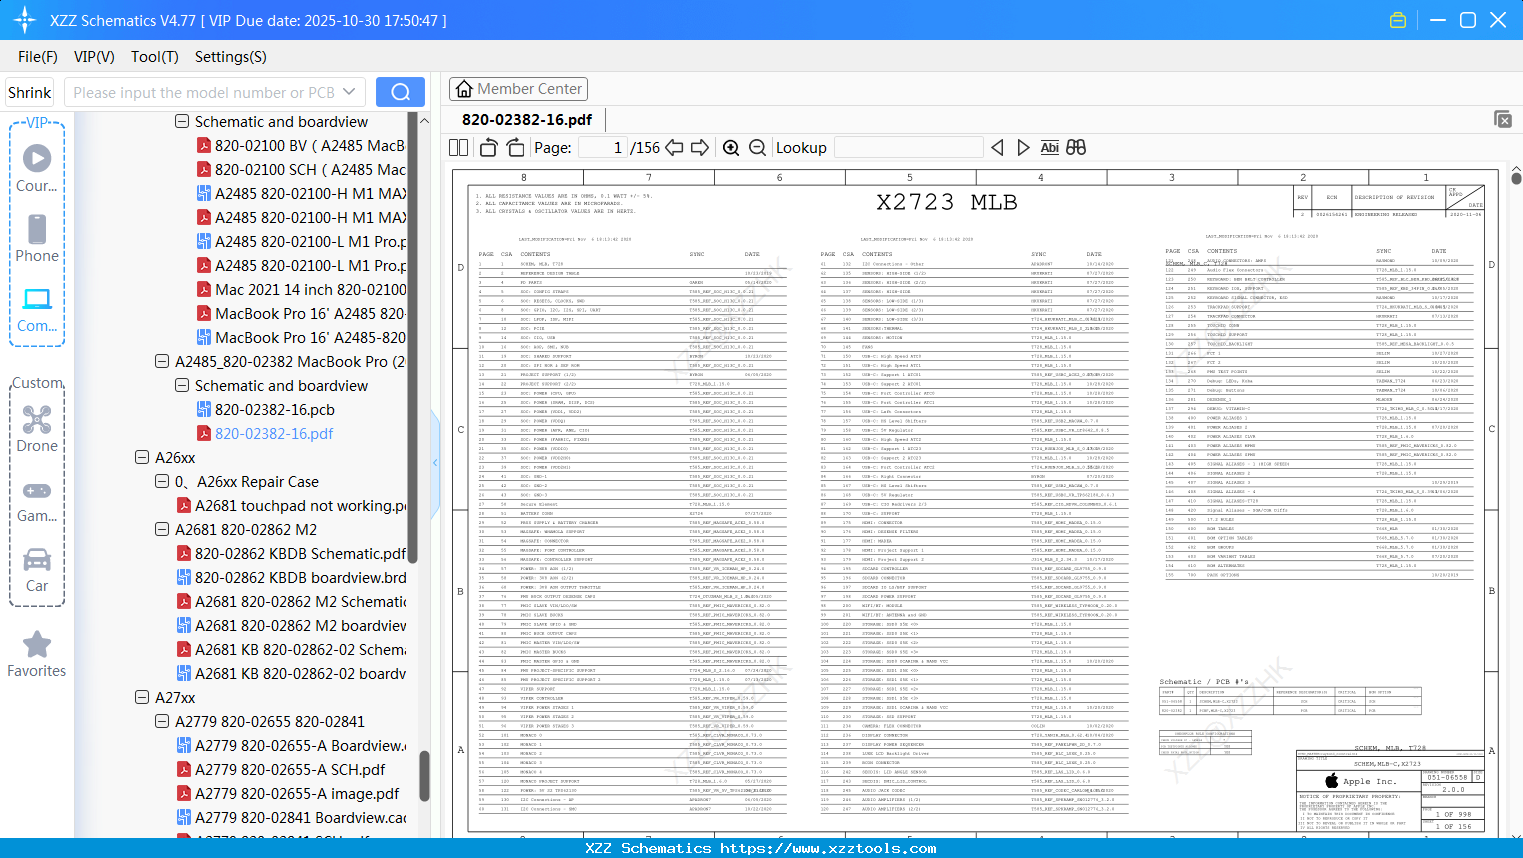Zoom in on the schematic
1523x858 pixels.
[731, 148]
